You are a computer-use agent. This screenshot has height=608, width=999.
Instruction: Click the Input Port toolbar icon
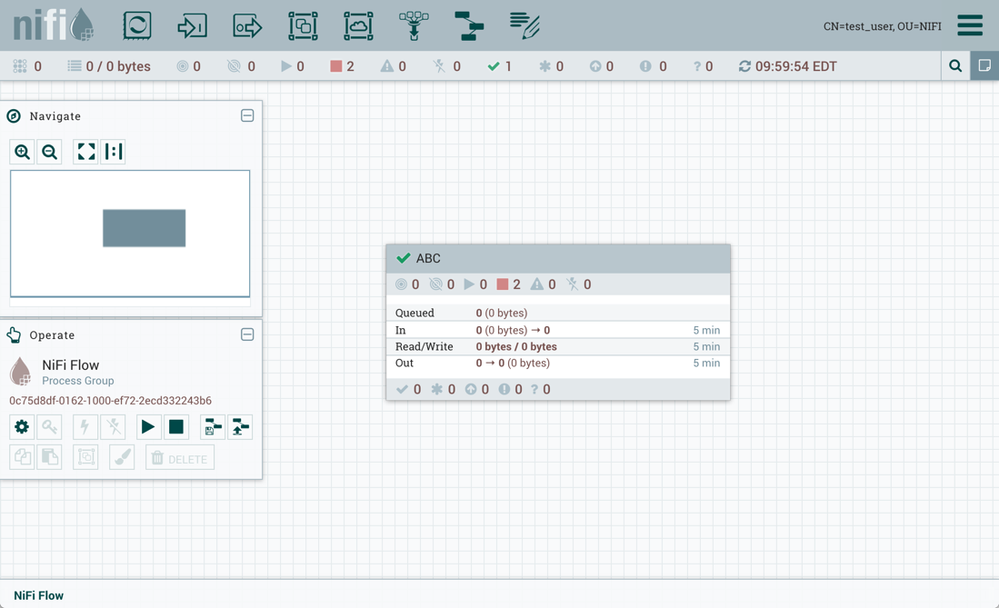(x=192, y=25)
